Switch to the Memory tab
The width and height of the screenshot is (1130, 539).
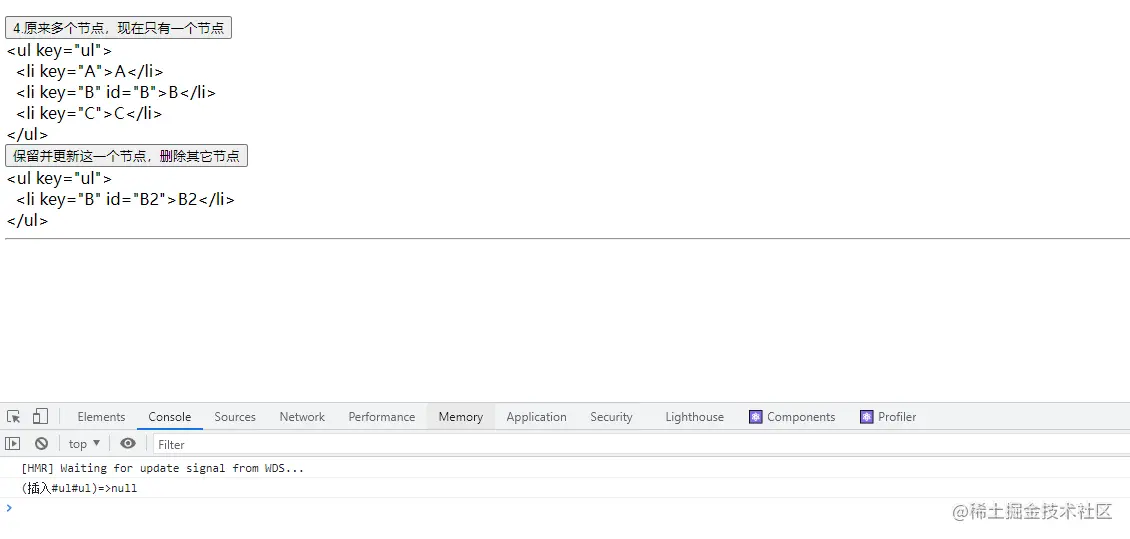(461, 416)
